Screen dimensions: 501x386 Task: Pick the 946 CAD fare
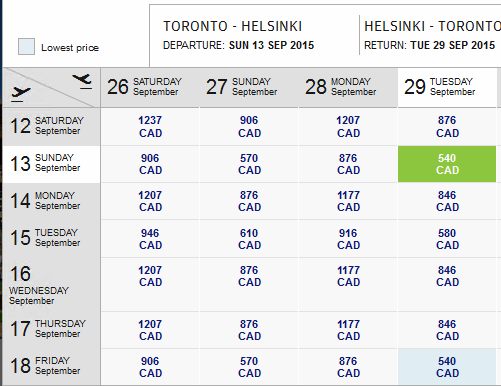(150, 239)
